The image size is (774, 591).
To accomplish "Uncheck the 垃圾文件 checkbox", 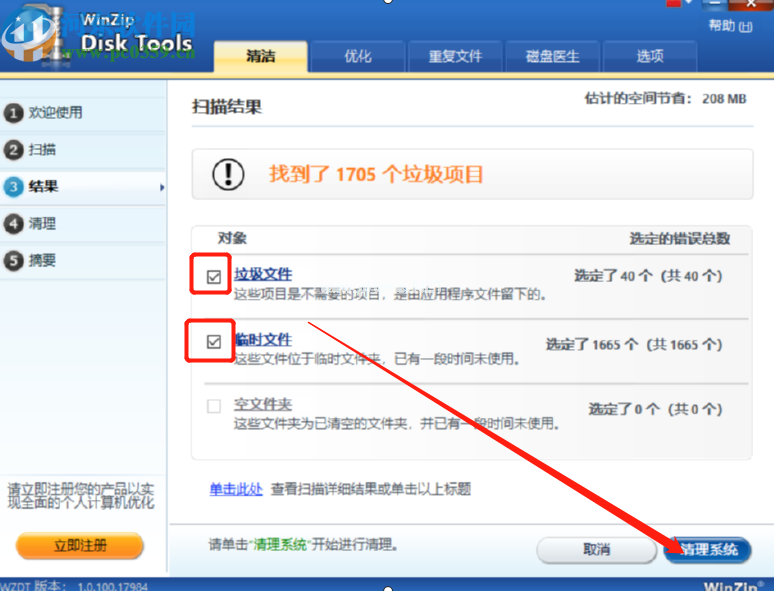I will (x=213, y=278).
